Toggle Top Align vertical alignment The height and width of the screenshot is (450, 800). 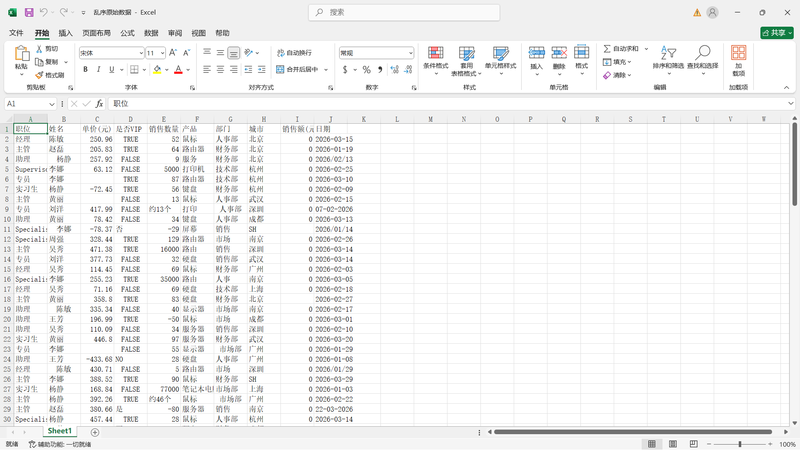(207, 53)
